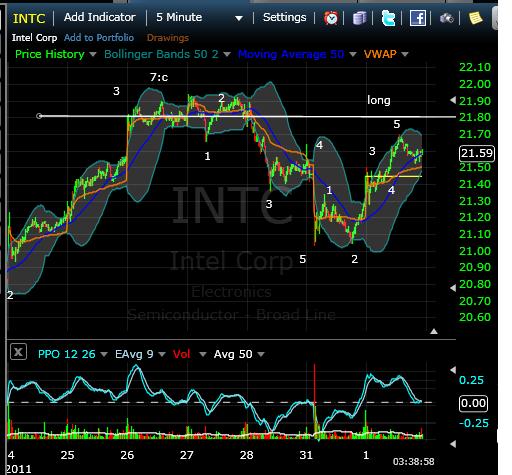Open the 5 Minute interval dropdown
This screenshot has width=512, height=475.
pyautogui.click(x=199, y=17)
